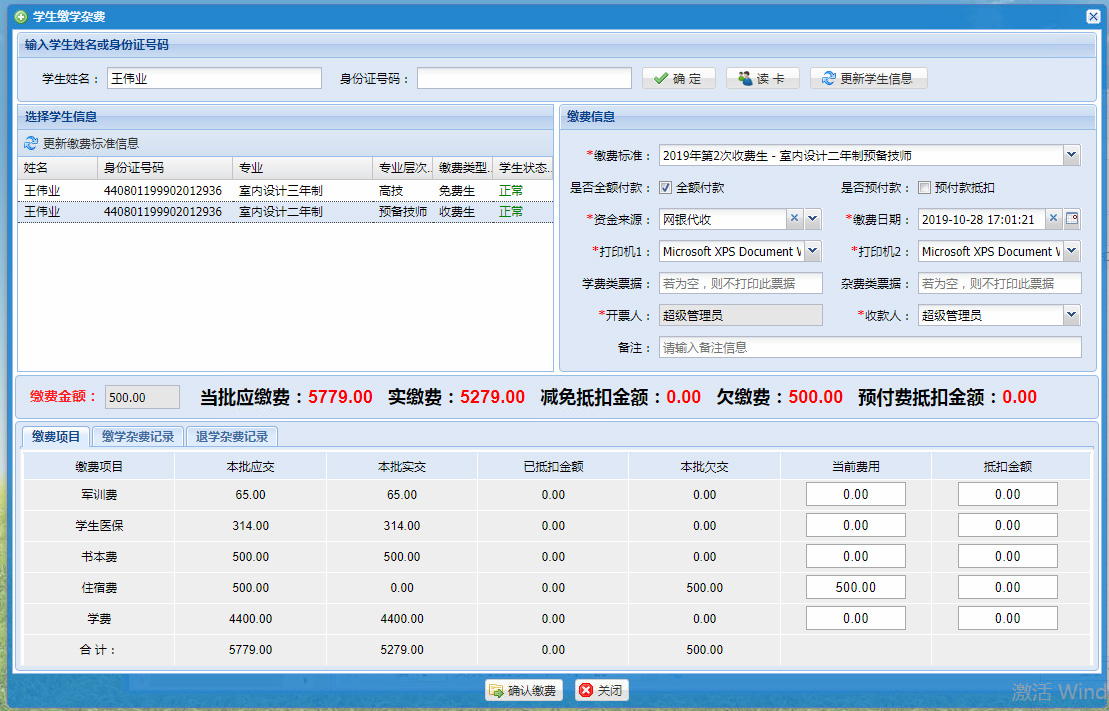Click the 关闭 button at the bottom
This screenshot has height=711, width=1109.
coord(602,690)
